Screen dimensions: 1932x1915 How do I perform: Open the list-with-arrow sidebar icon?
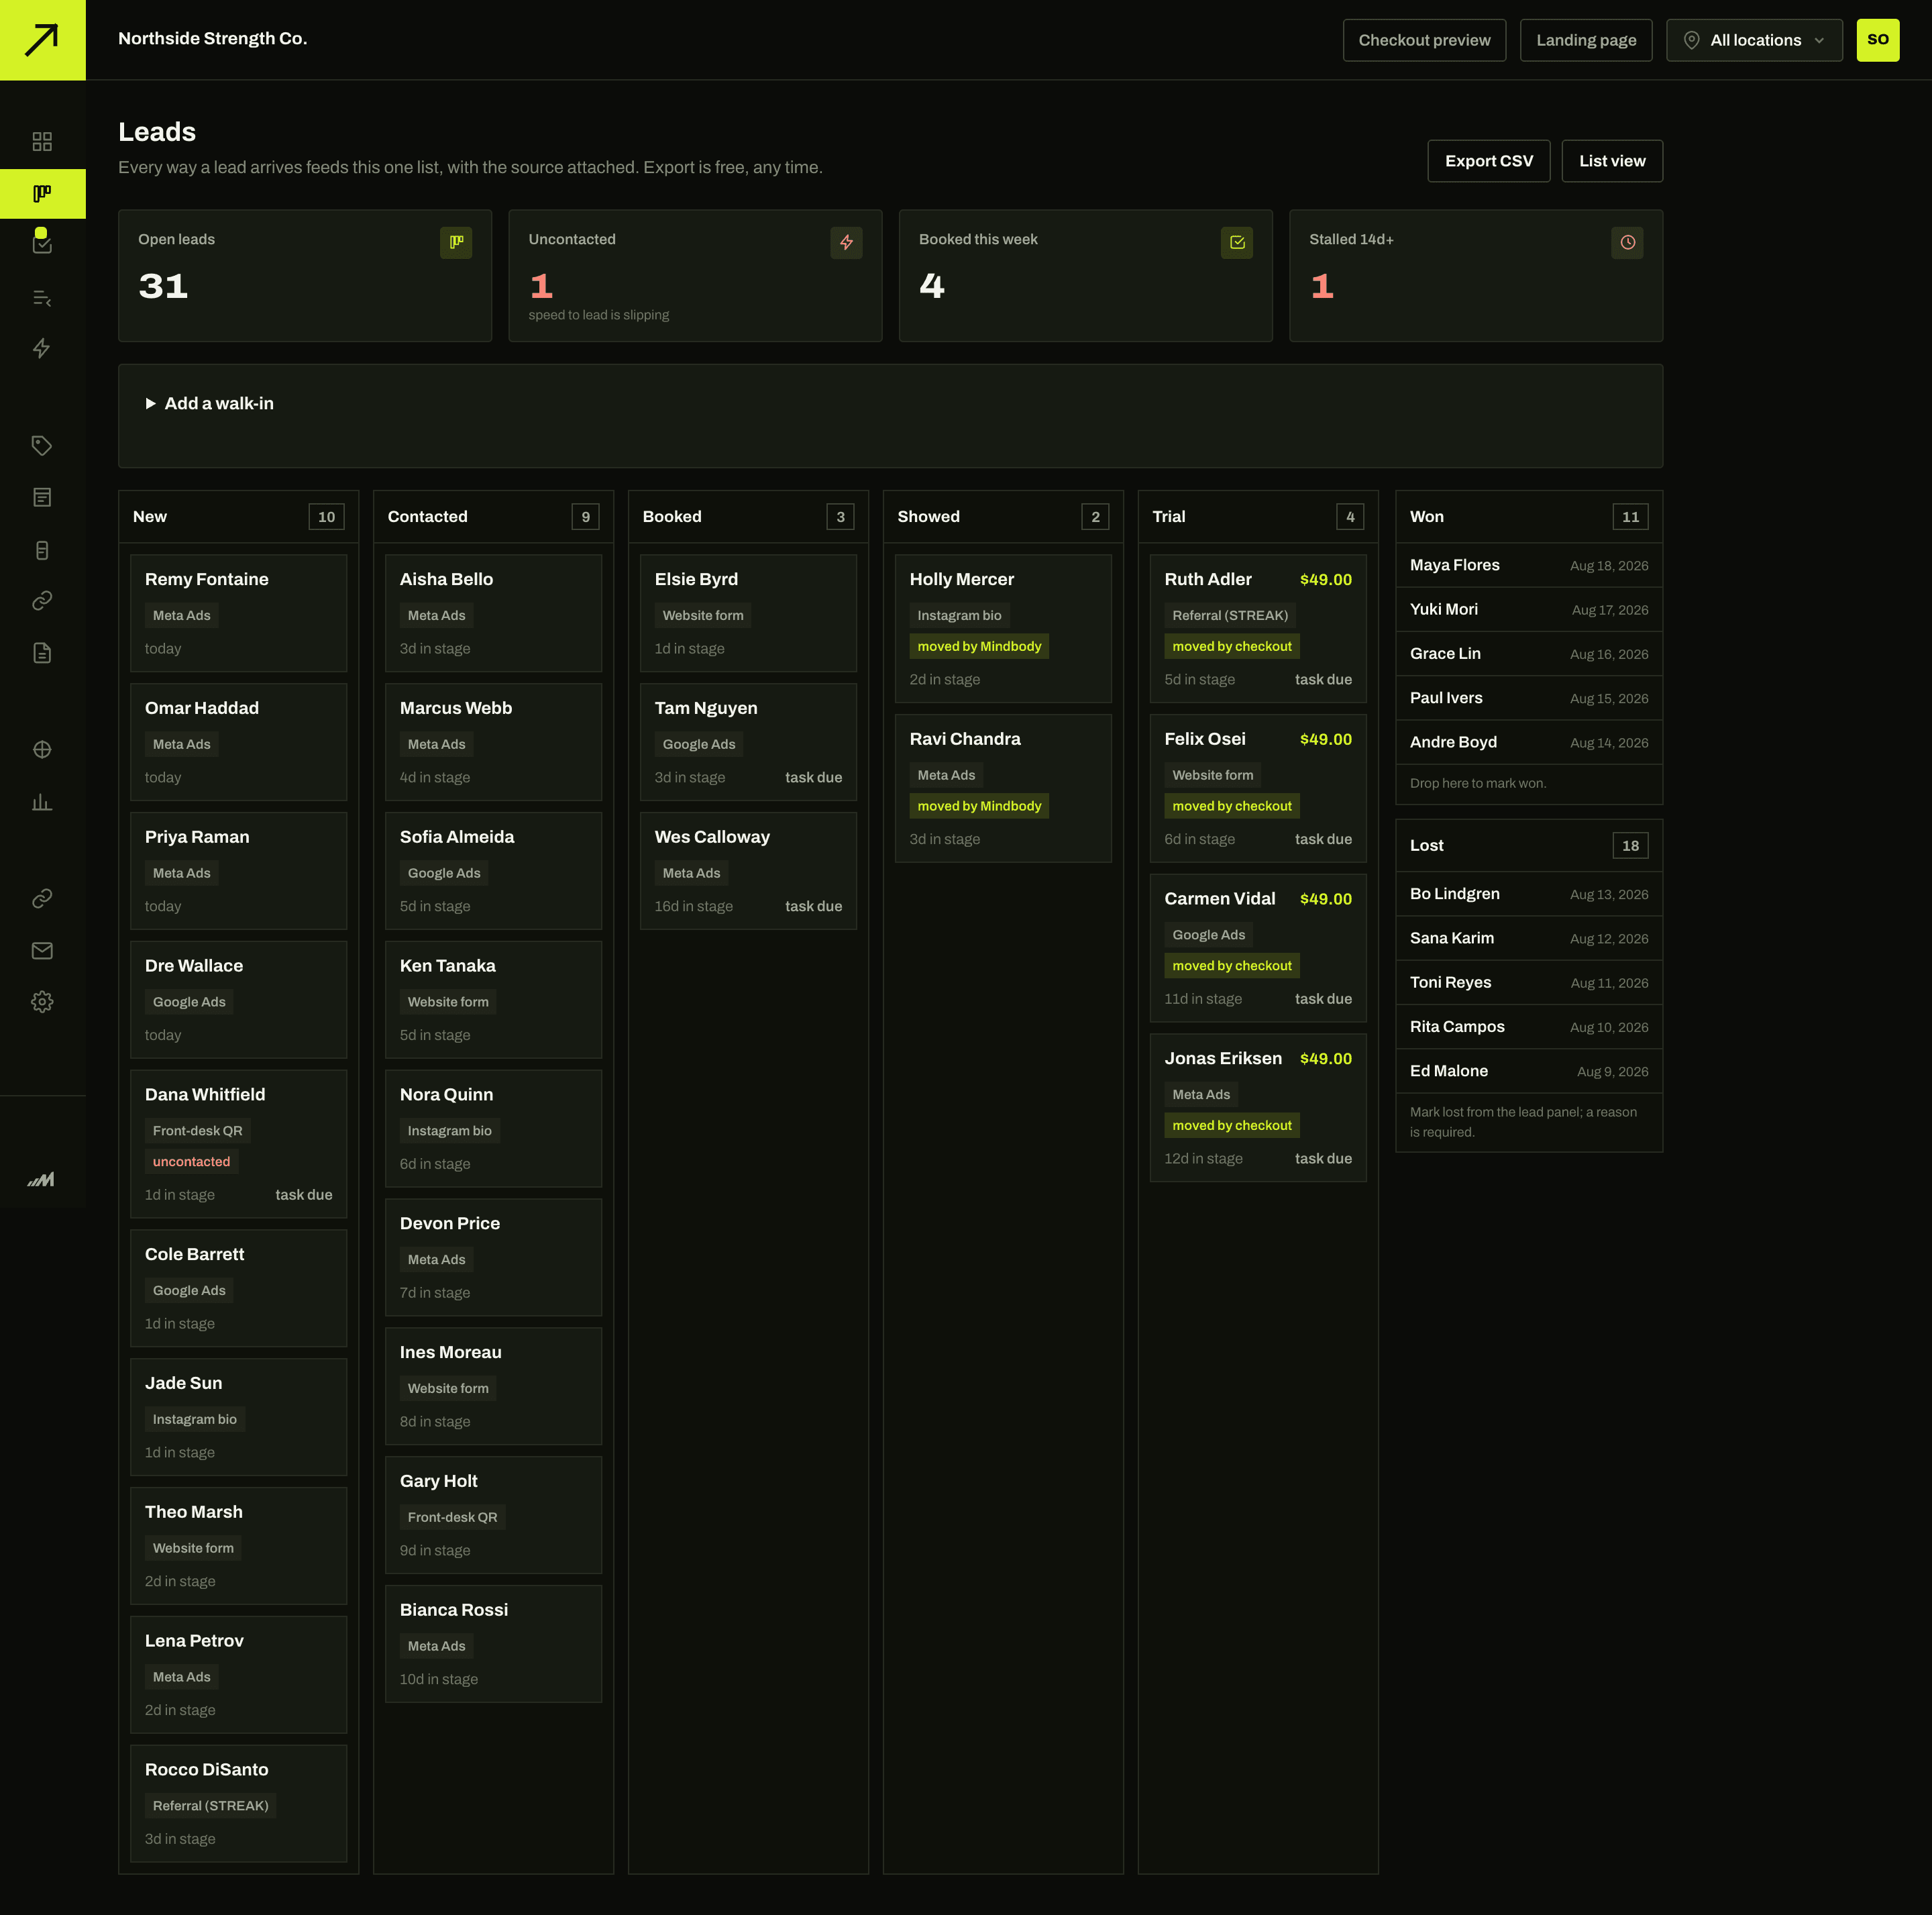pos(42,297)
